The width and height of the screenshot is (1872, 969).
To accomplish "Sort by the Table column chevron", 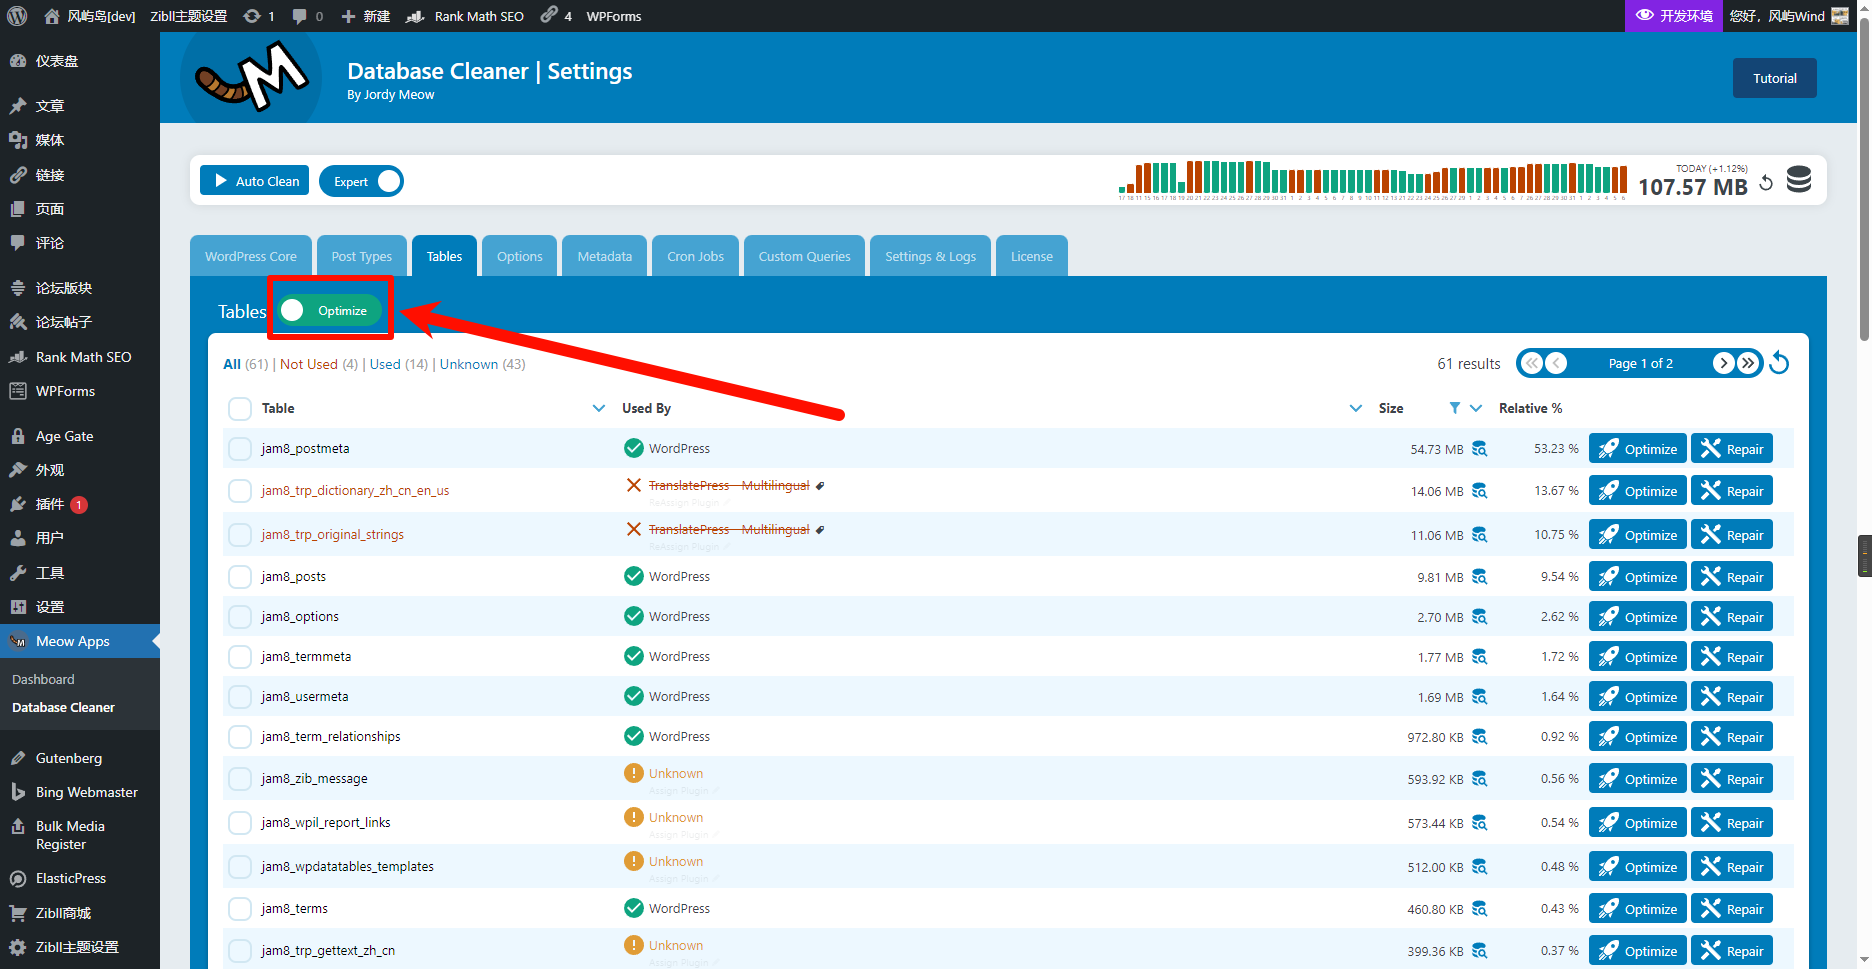I will pos(599,408).
